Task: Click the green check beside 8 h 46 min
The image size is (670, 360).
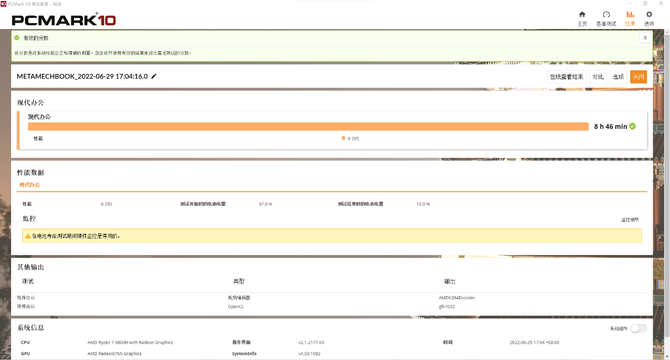Action: [x=632, y=126]
